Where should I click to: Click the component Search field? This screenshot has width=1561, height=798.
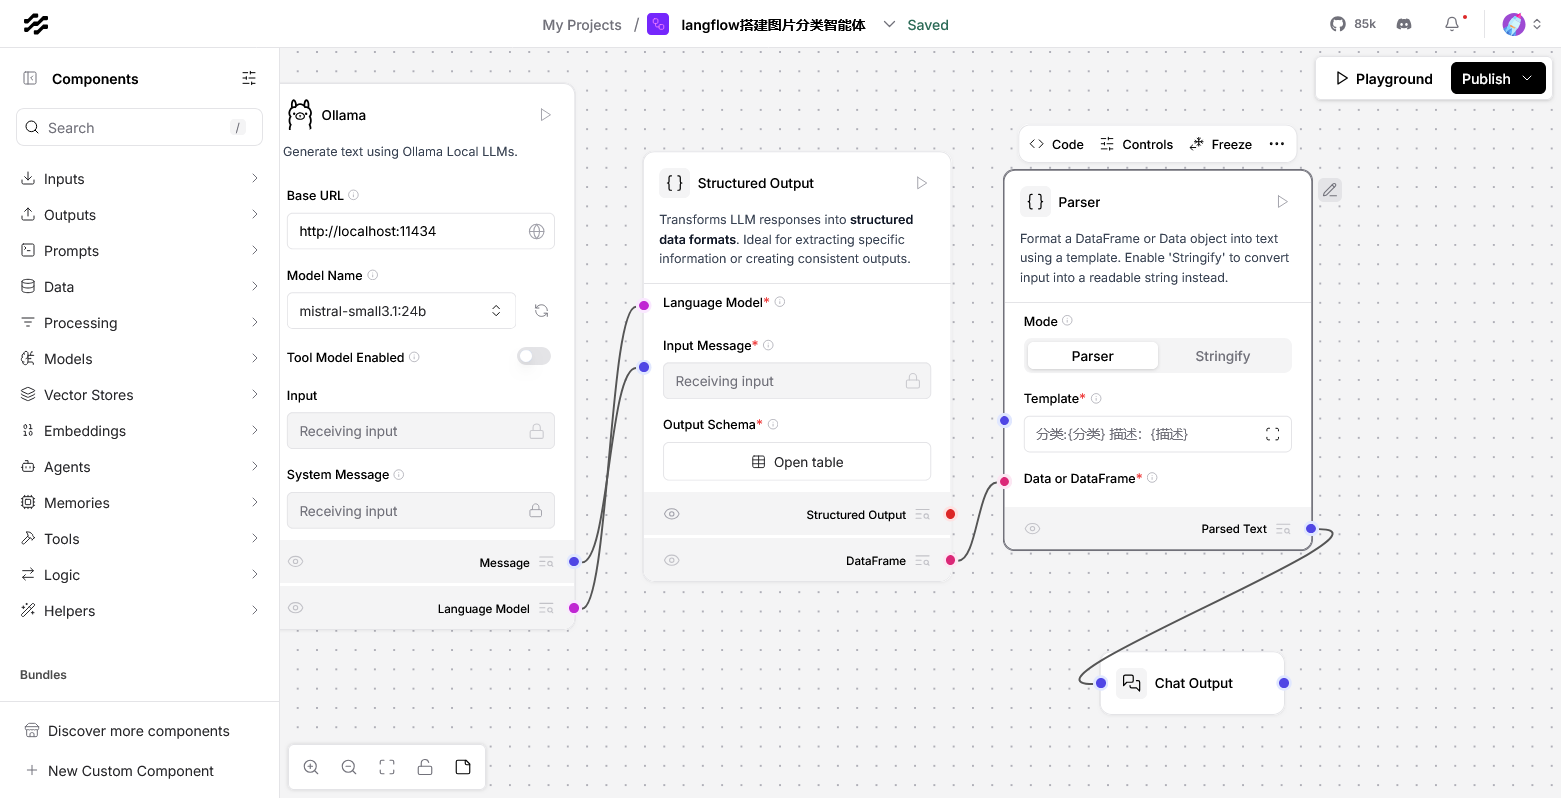pos(140,128)
